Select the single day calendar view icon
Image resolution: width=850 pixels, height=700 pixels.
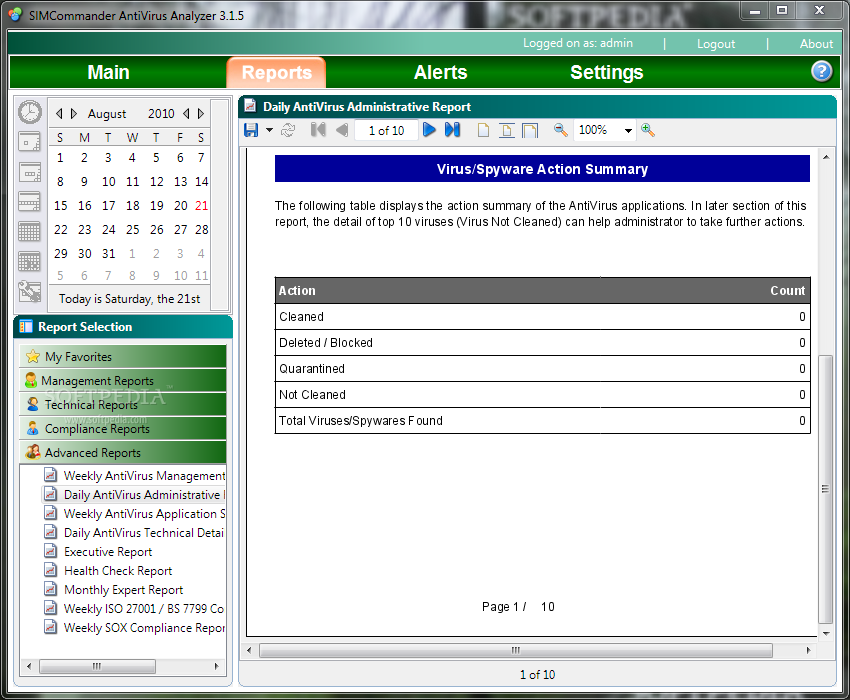(29, 142)
